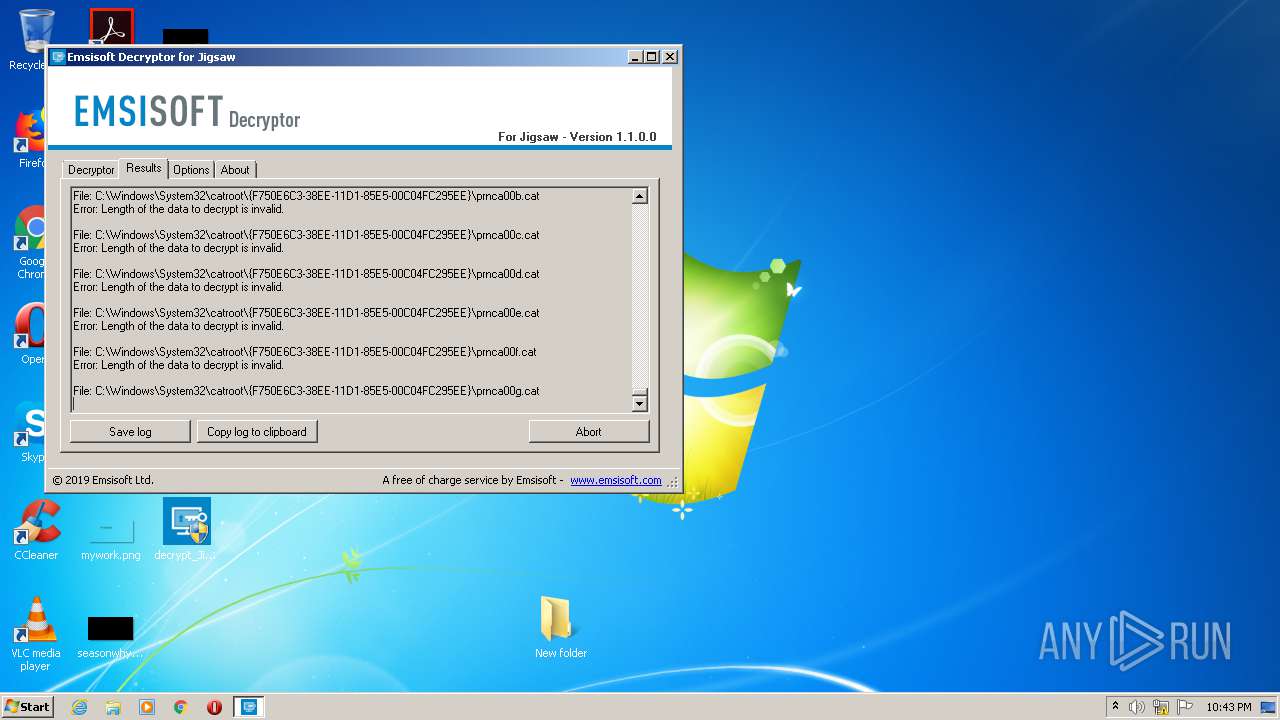Open the Opera desktop shortcut
This screenshot has height=720, width=1280.
pos(31,326)
